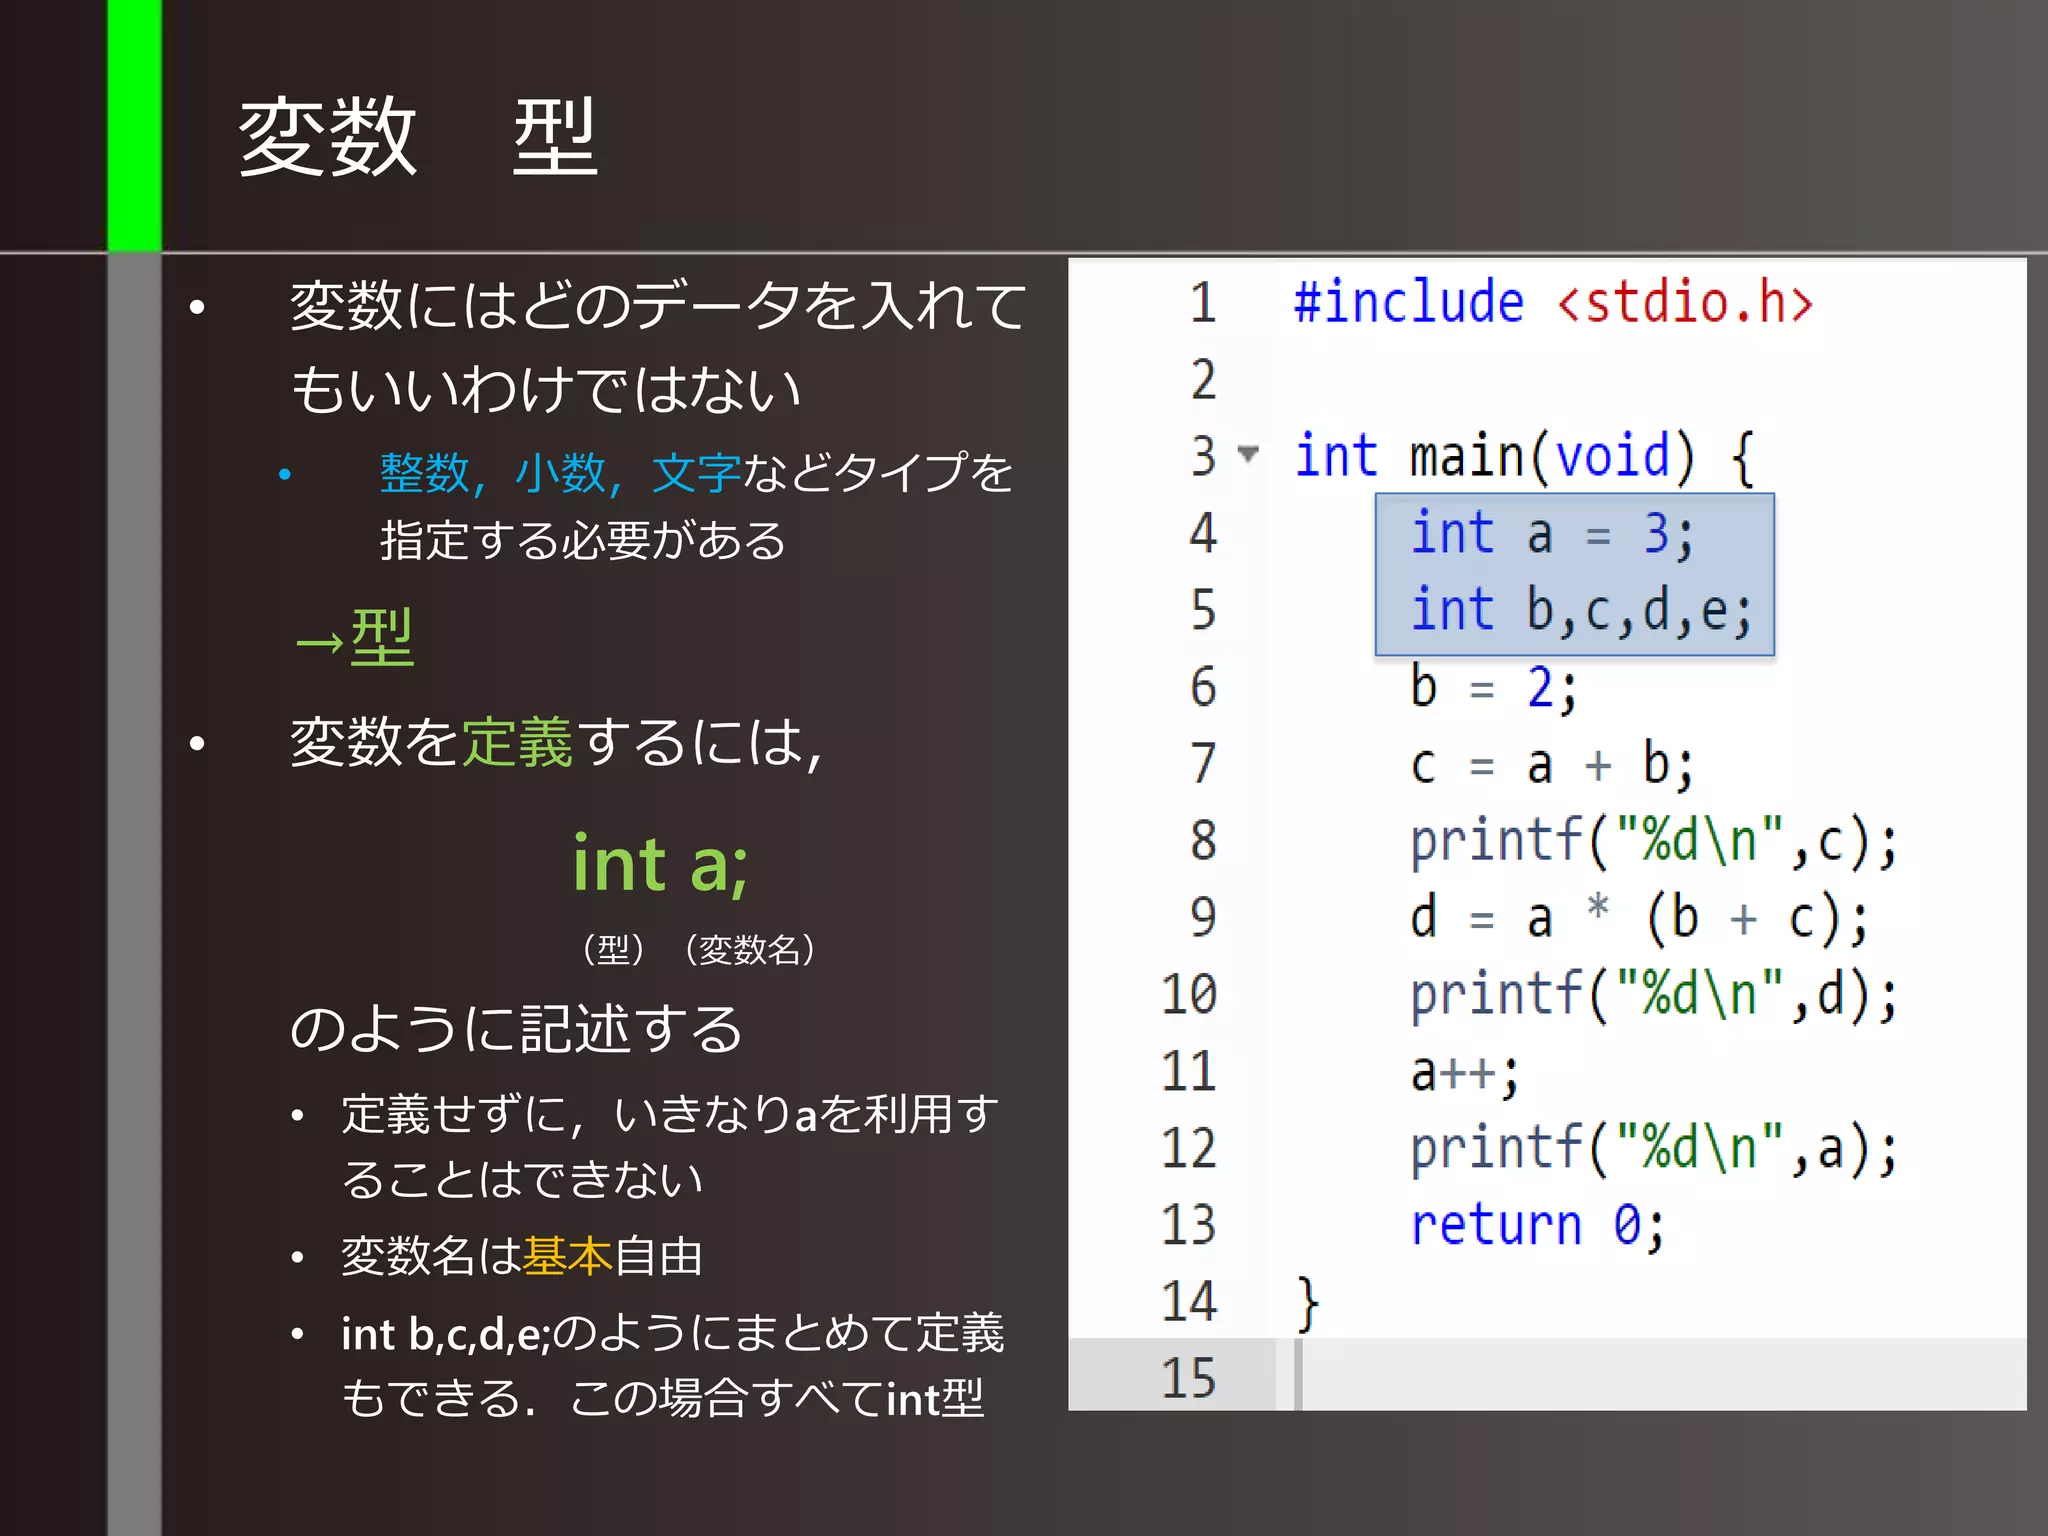Click text 指定する必要がある

coord(583,541)
